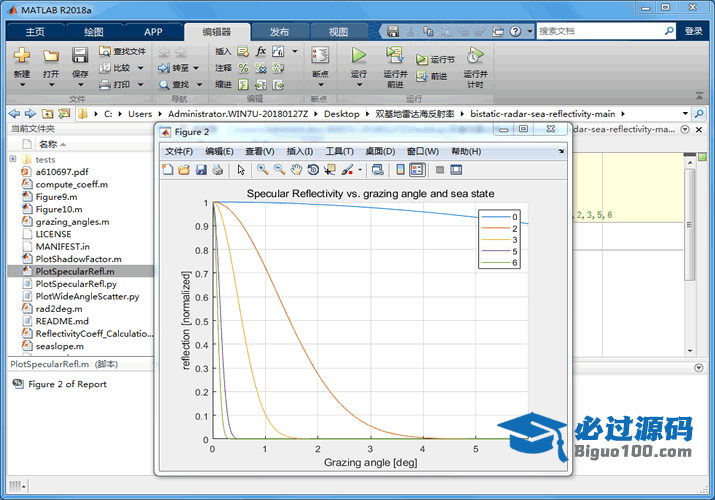Click Users in the address path
Image resolution: width=715 pixels, height=500 pixels.
(x=140, y=114)
